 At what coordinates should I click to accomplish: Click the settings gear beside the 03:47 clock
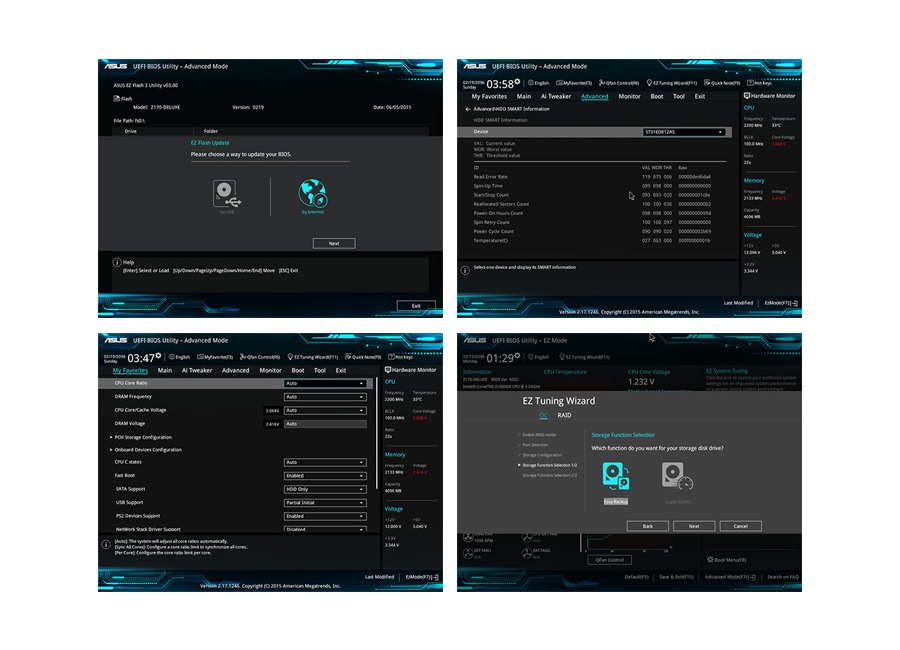158,355
